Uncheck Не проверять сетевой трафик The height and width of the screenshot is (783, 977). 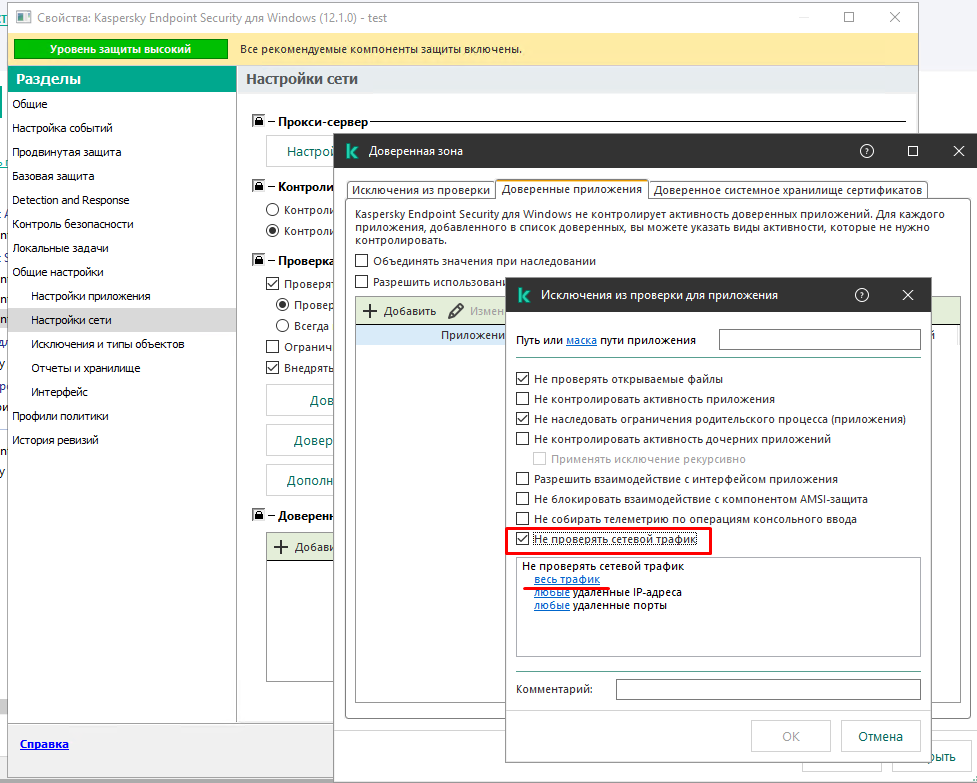click(522, 539)
